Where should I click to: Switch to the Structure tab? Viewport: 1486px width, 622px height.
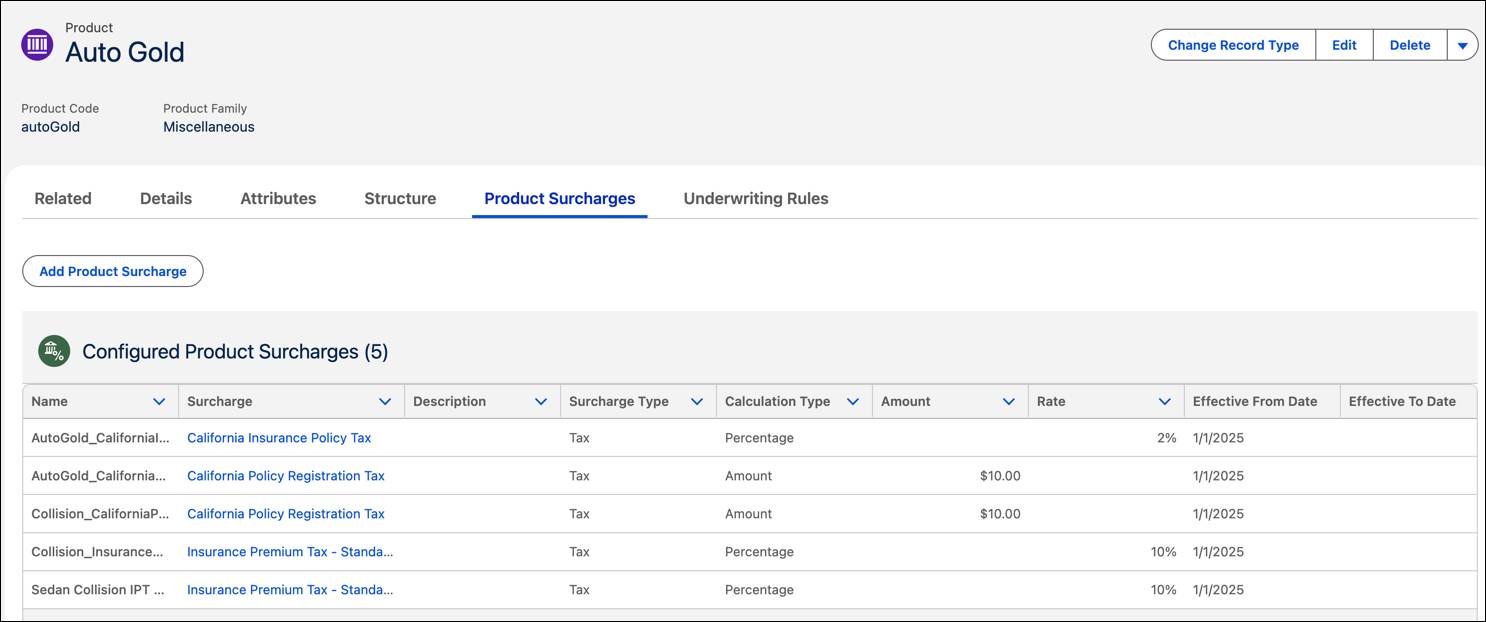click(x=400, y=198)
